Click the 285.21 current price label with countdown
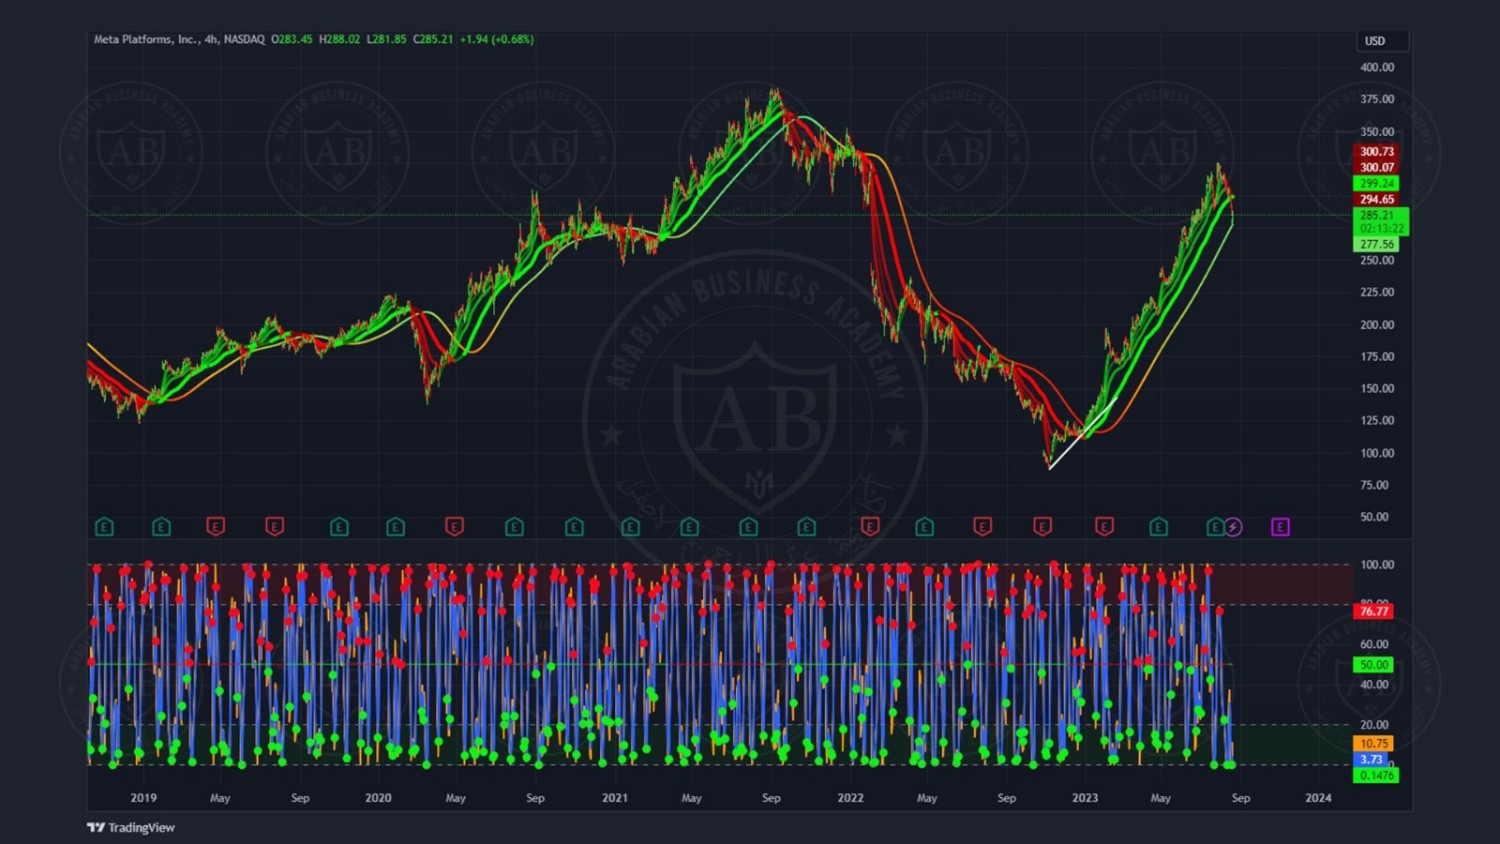The image size is (1500, 844). (x=1381, y=221)
